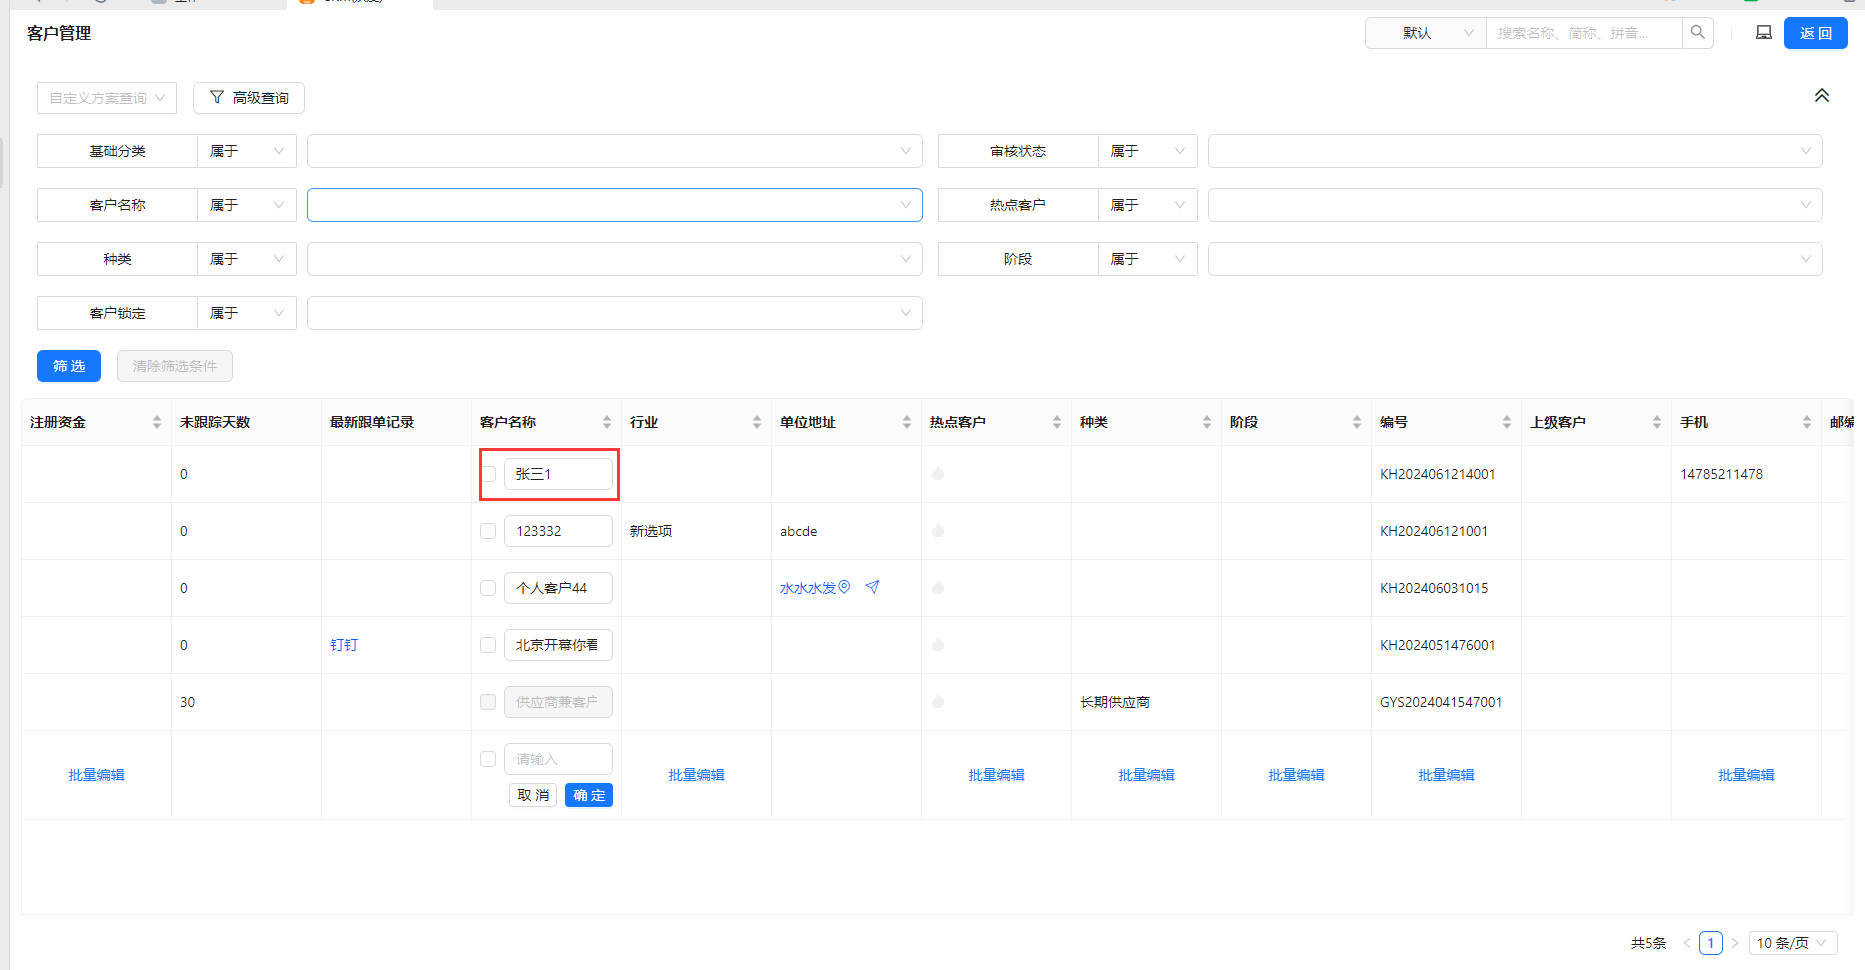Click 批量编辑 under 注册资金 column

97,775
